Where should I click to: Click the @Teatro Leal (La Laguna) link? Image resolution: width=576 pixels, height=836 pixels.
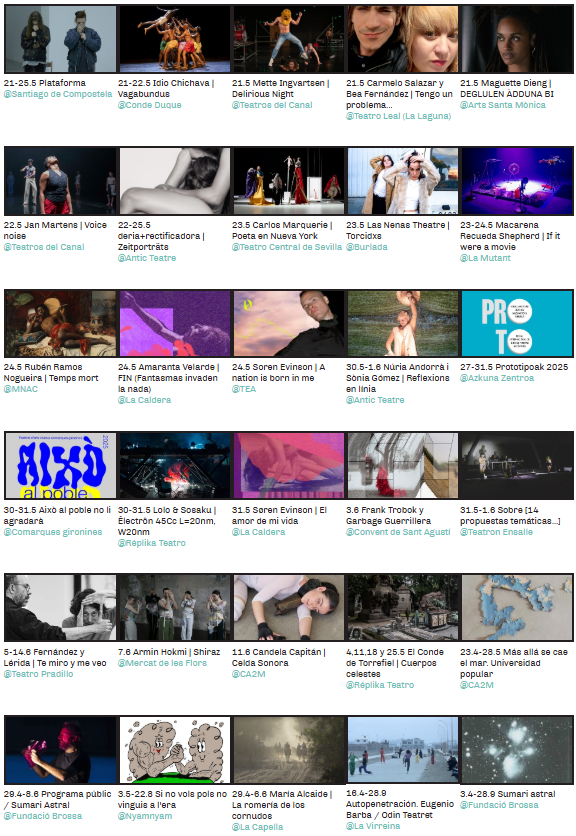[x=398, y=116]
